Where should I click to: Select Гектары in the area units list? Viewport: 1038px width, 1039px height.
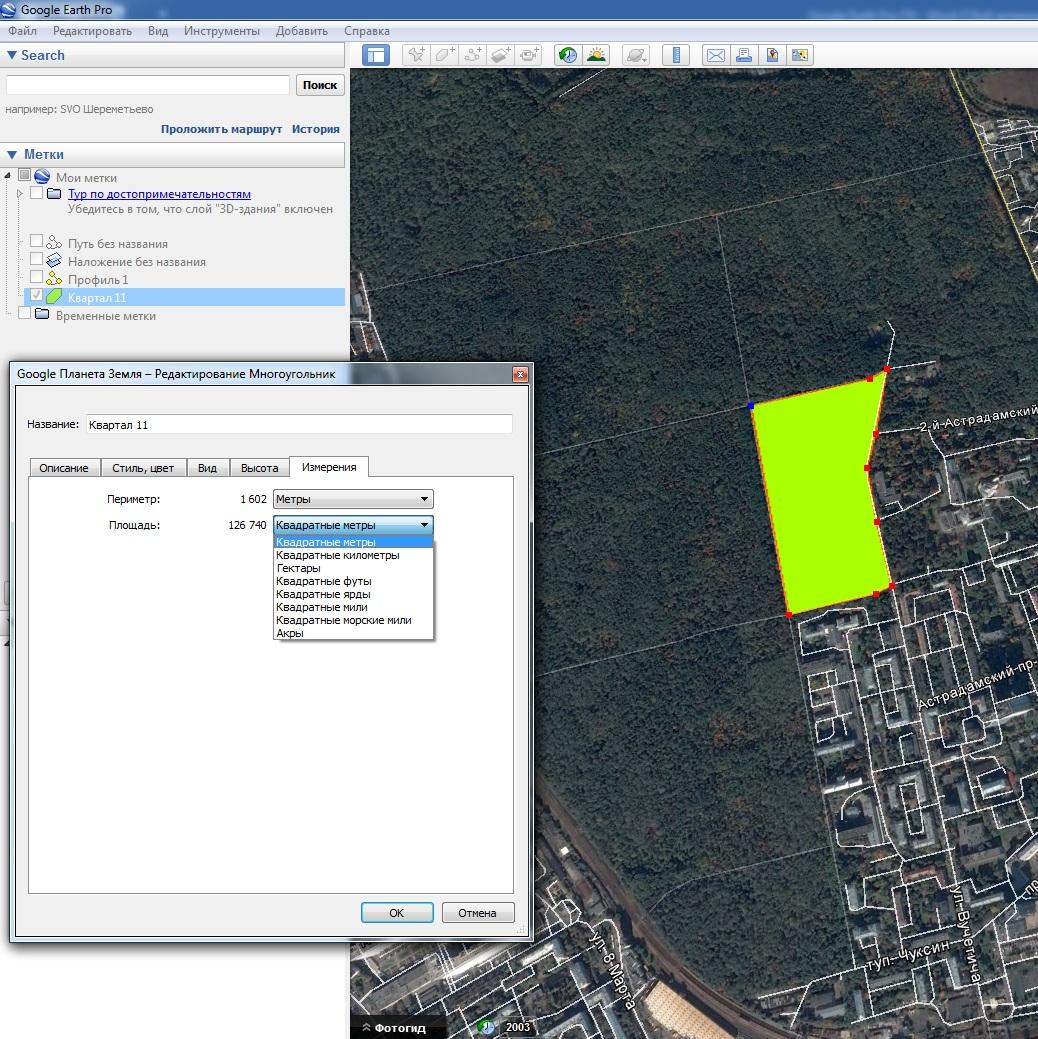[x=299, y=568]
